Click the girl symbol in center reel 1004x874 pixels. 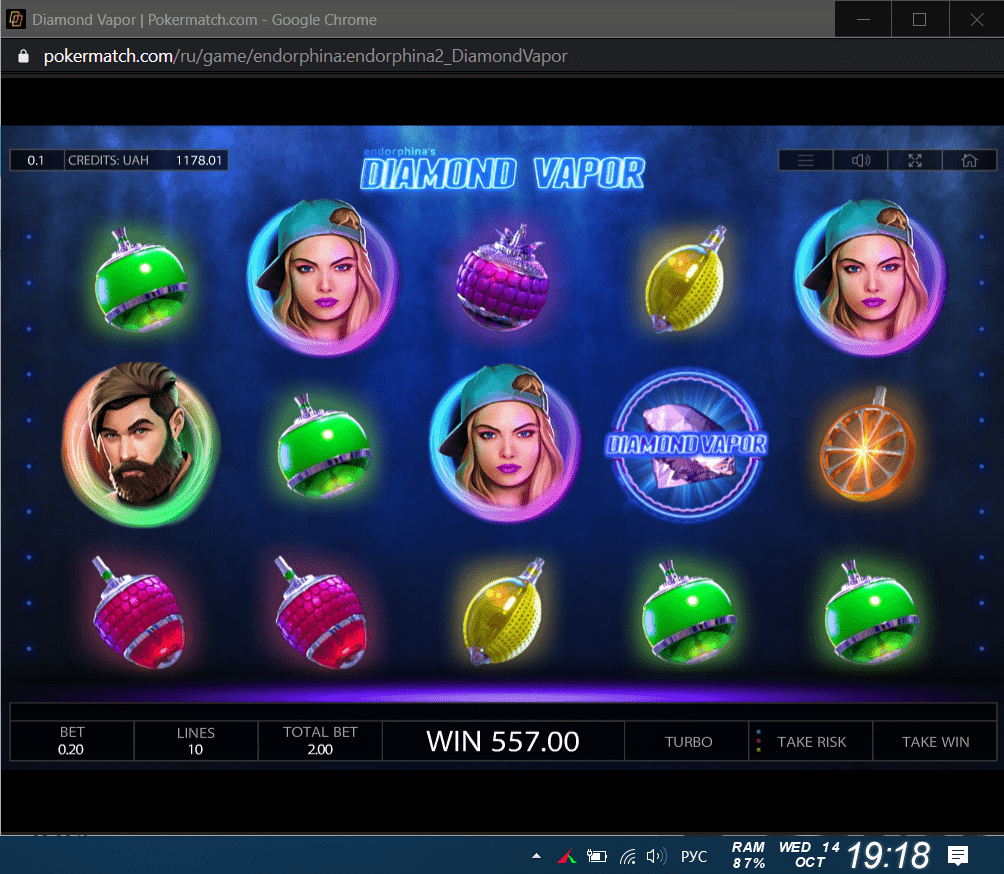click(x=505, y=443)
